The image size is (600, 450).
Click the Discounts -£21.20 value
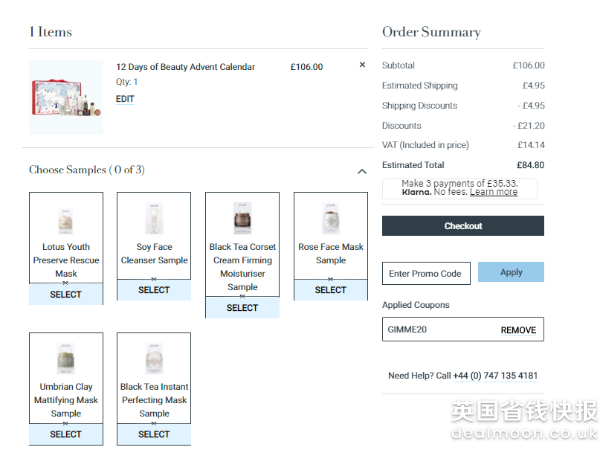tap(529, 126)
